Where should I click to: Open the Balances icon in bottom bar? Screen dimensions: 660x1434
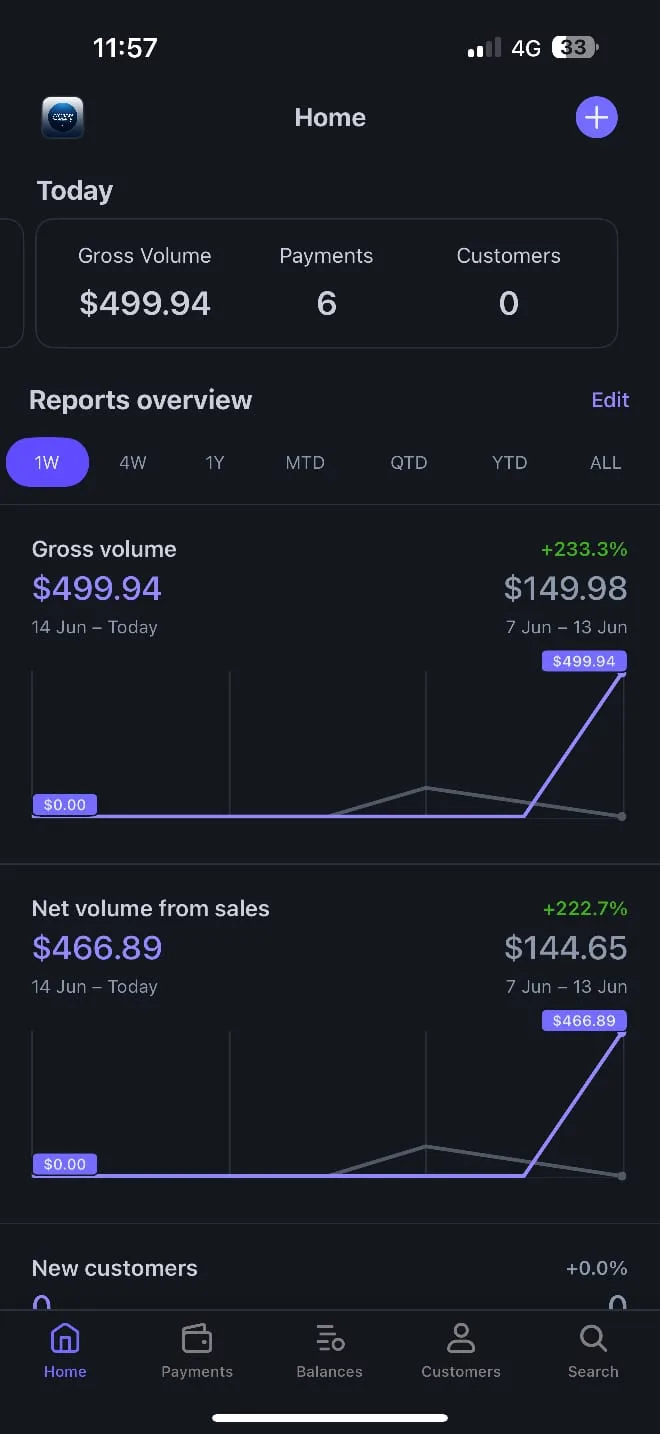[330, 1338]
